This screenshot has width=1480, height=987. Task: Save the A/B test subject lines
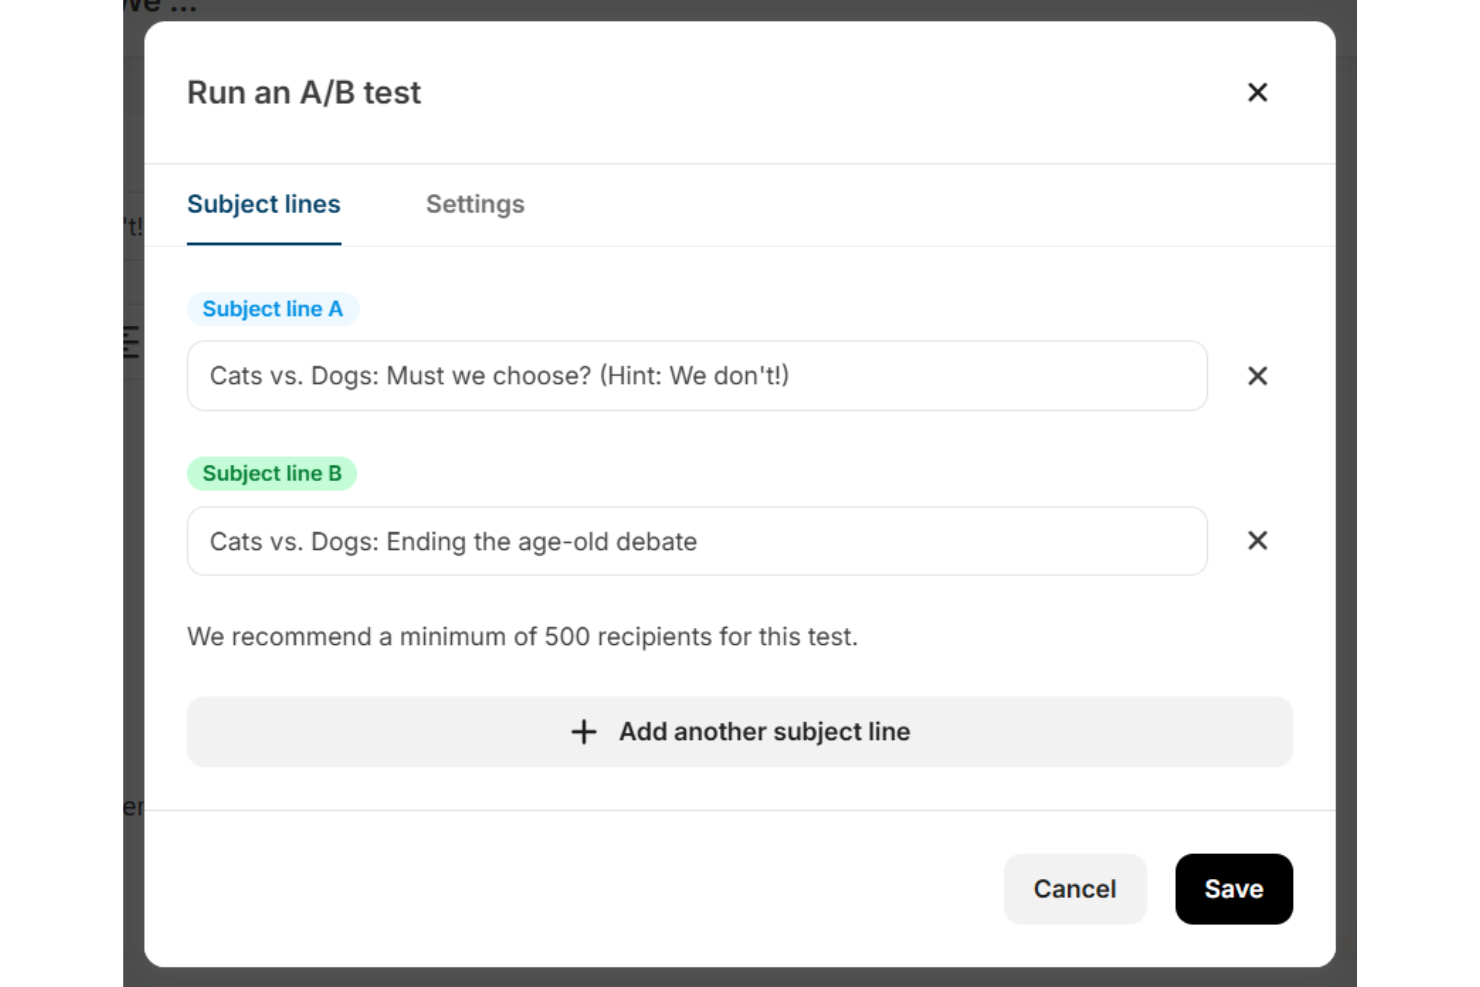1234,889
